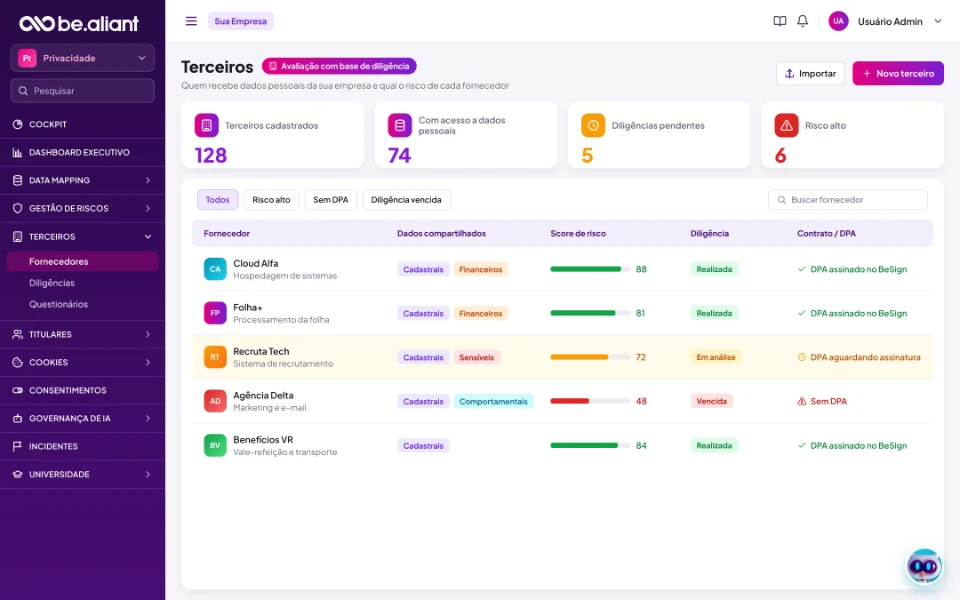Viewport: 960px width, 600px height.
Task: Click the Sua Empresa company badge
Action: click(x=241, y=21)
